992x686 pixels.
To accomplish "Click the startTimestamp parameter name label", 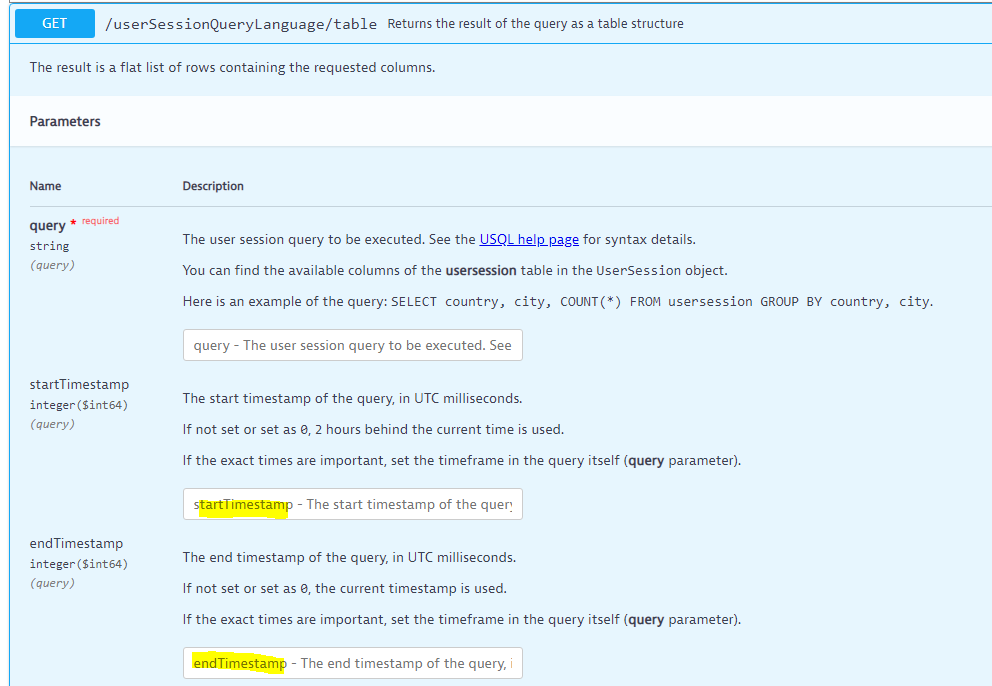I will tap(79, 384).
